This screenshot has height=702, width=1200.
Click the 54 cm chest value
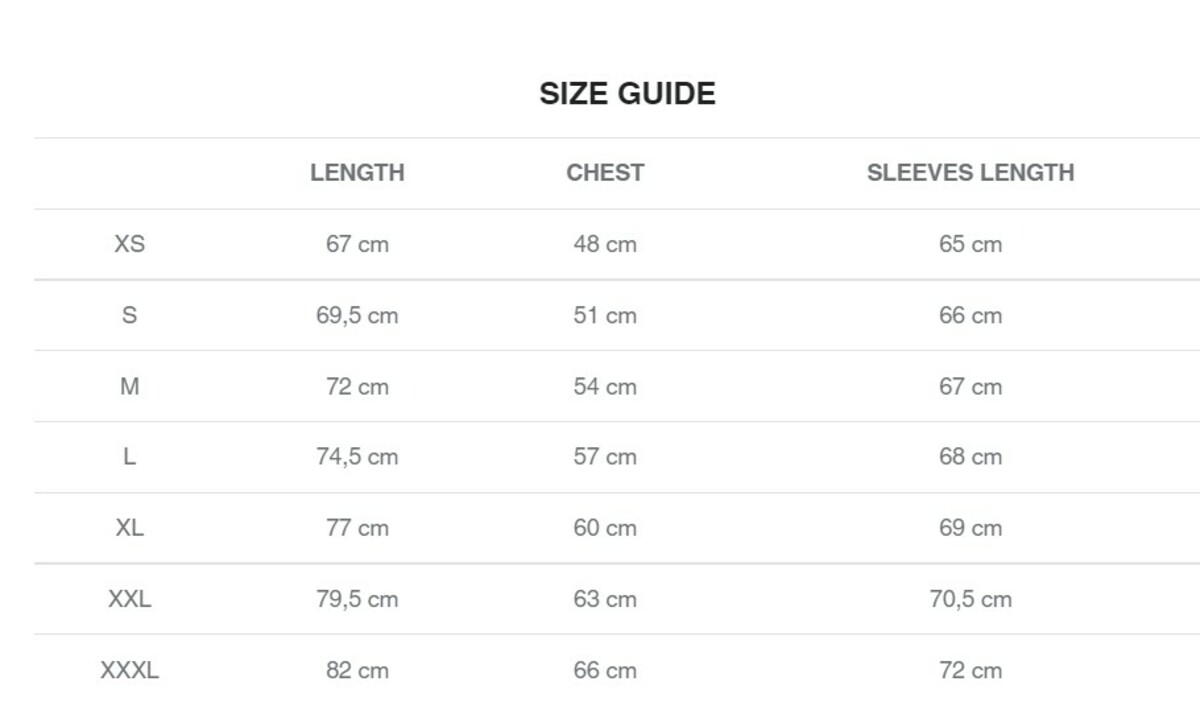click(x=605, y=386)
